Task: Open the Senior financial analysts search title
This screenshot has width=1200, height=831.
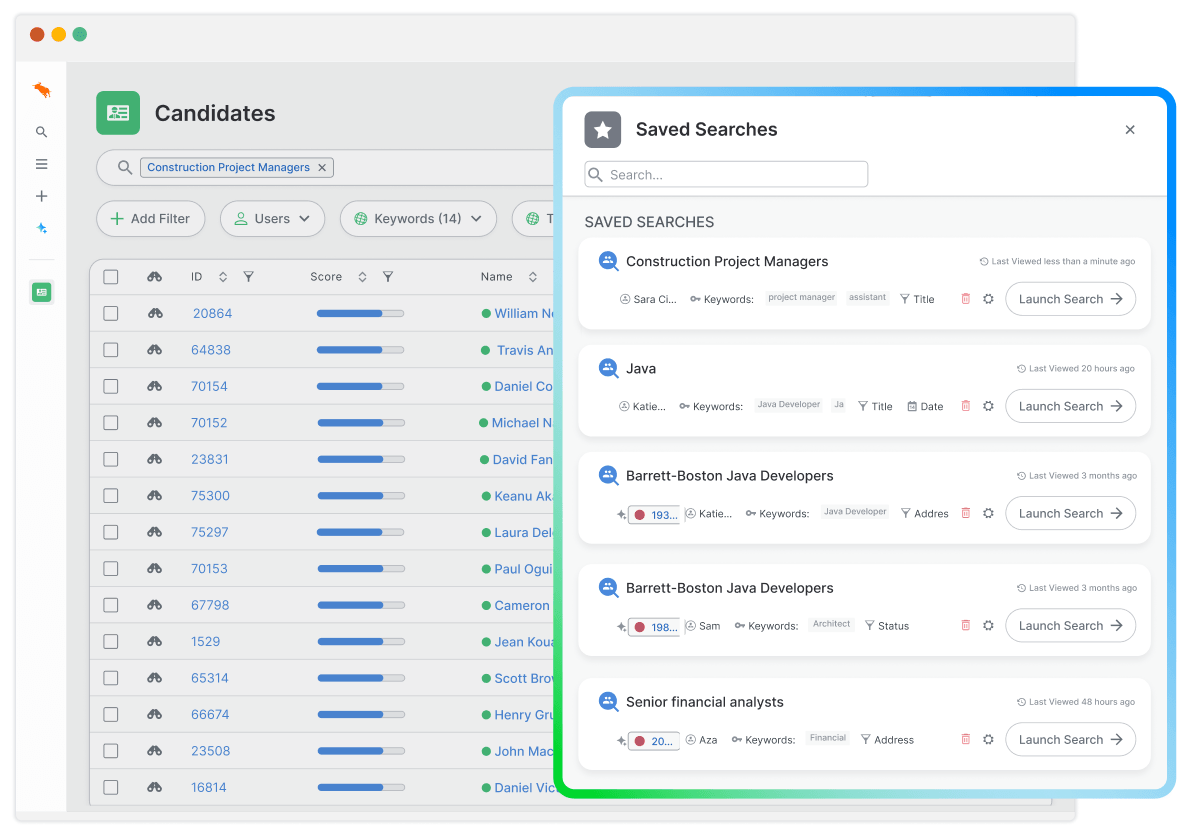Action: [705, 702]
